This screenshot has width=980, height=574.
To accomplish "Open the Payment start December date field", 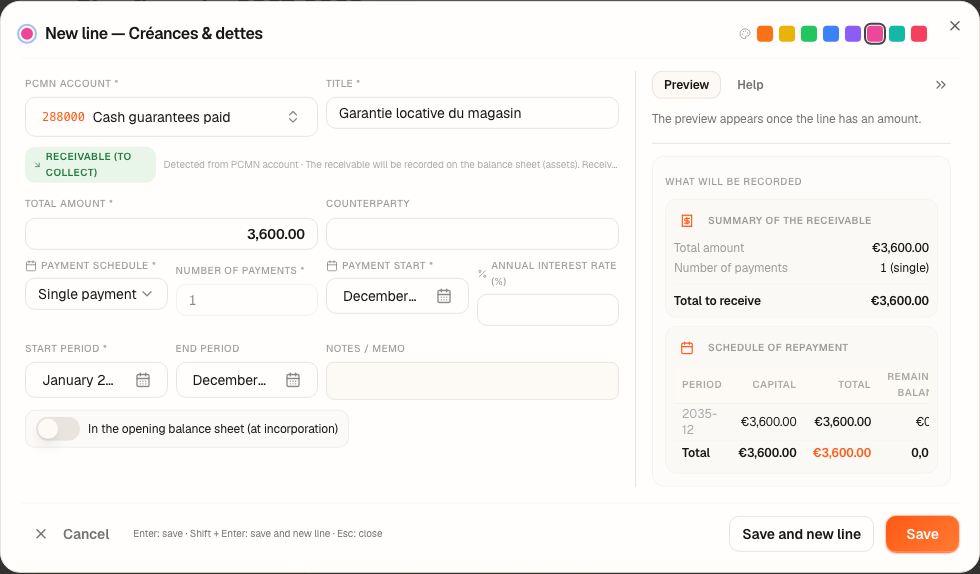I will (398, 296).
